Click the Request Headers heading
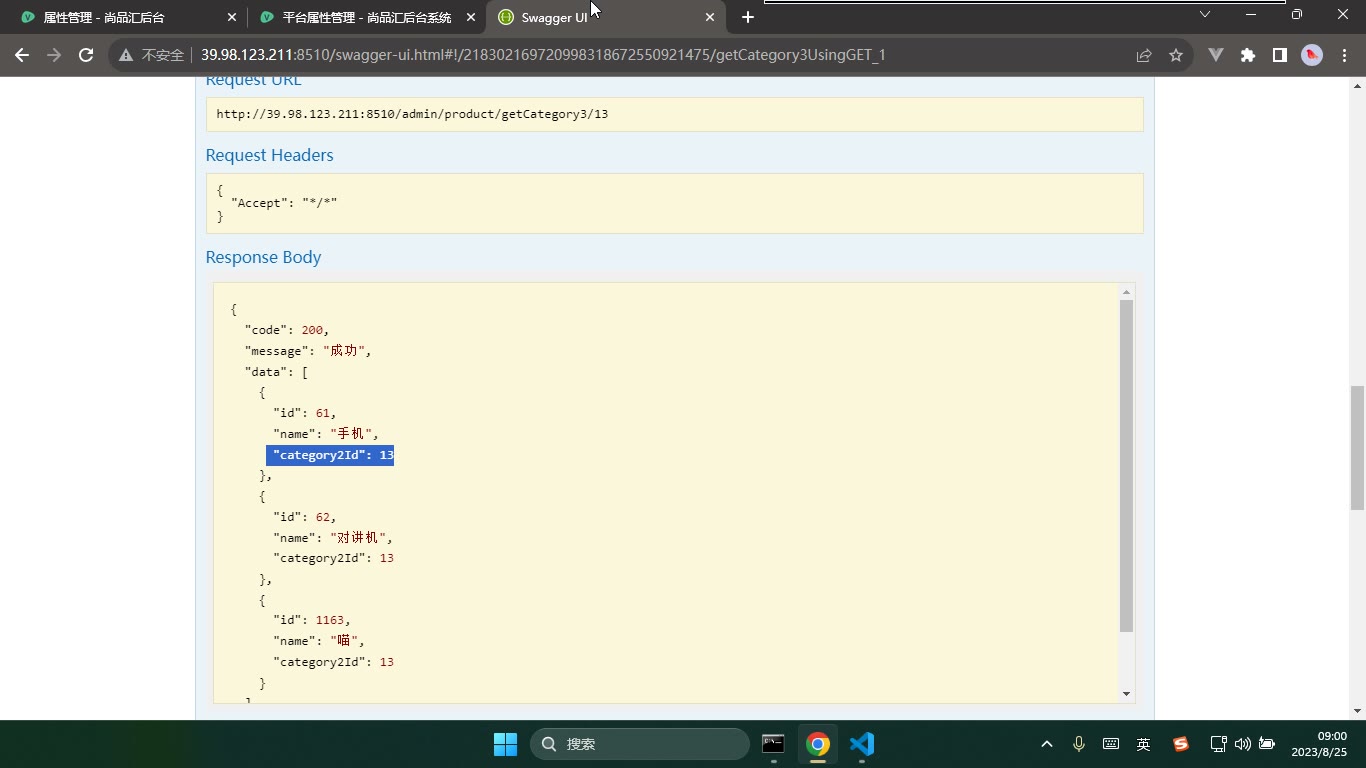The height and width of the screenshot is (768, 1366). point(269,155)
